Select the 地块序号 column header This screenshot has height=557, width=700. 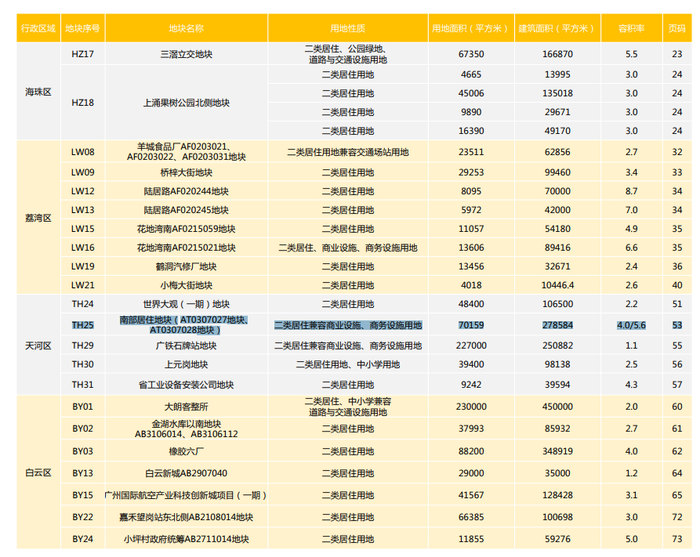tap(83, 28)
